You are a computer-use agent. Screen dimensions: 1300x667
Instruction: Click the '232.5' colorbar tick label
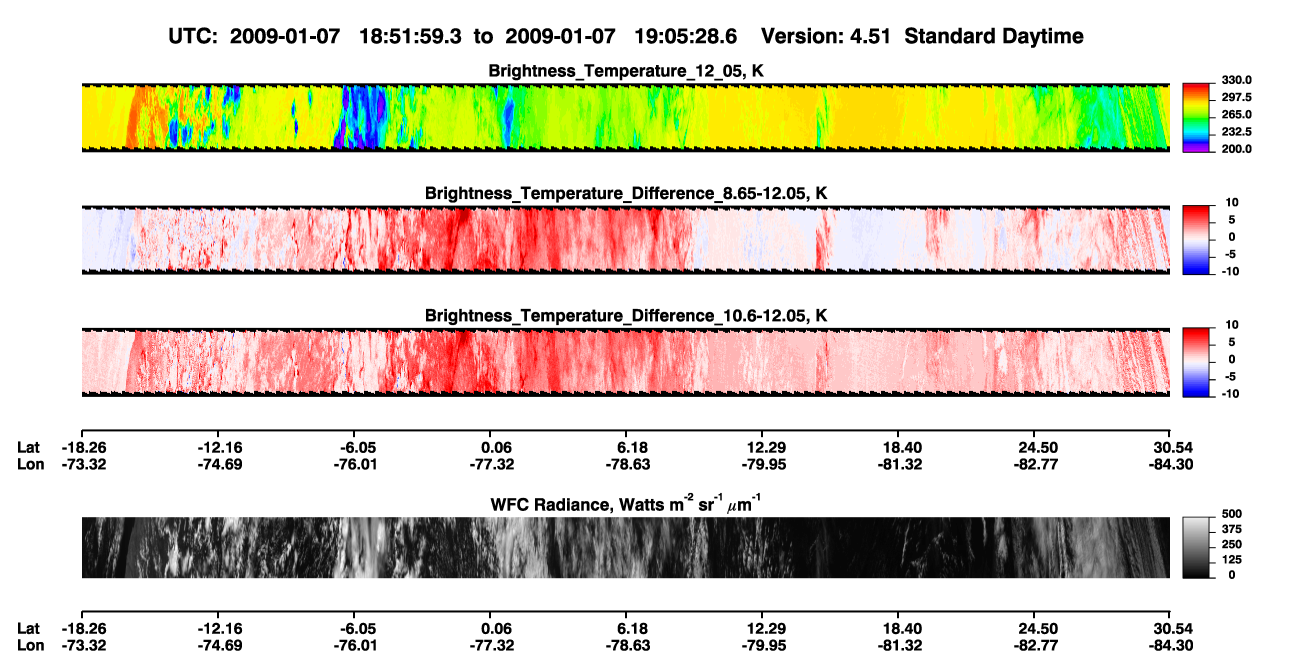(1238, 131)
